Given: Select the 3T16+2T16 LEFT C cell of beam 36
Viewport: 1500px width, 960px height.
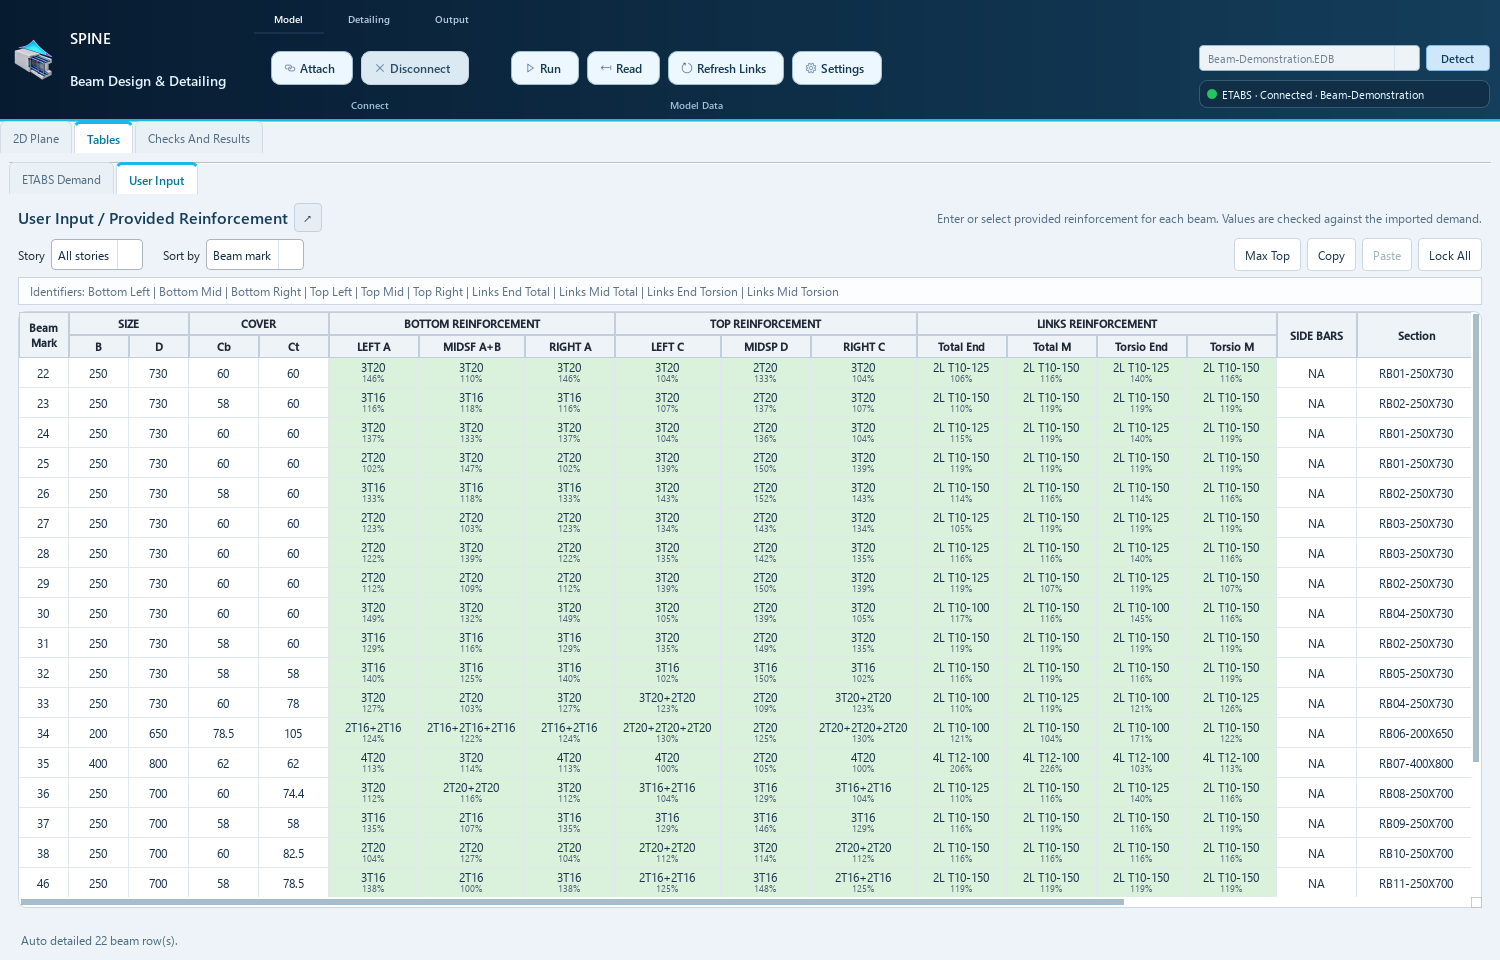Looking at the screenshot, I should [667, 793].
